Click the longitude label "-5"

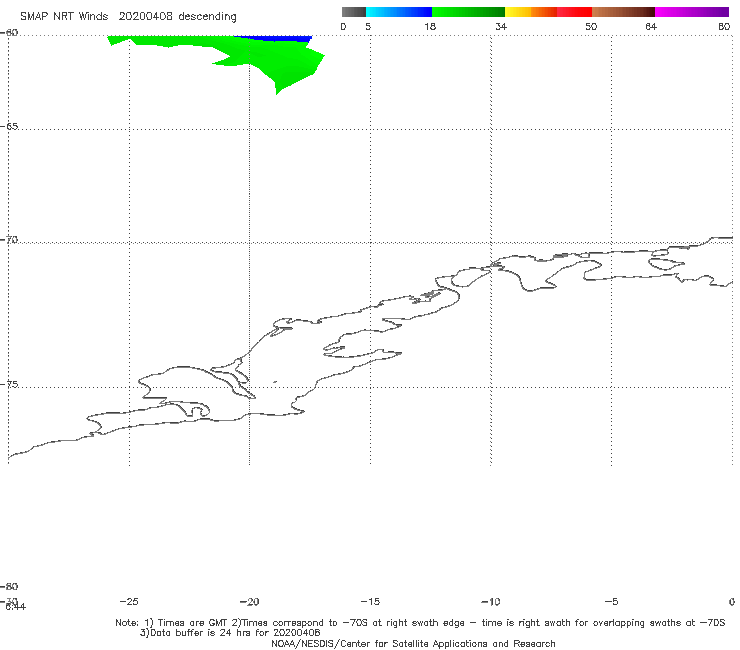pyautogui.click(x=611, y=602)
